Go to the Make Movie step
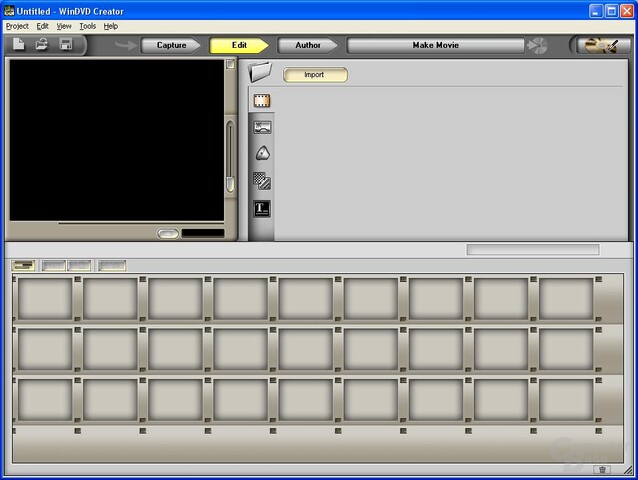Viewport: 638px width, 480px height. point(435,45)
